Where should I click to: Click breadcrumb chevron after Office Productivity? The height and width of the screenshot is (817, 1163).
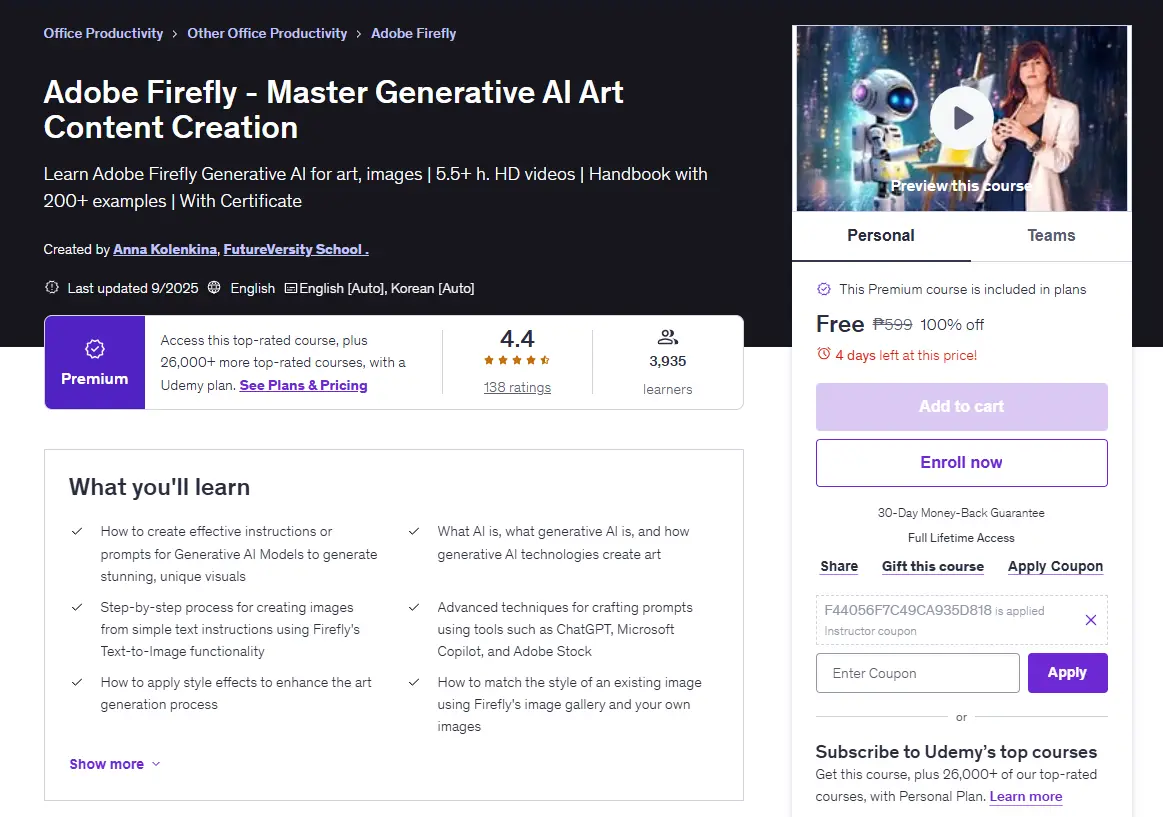coord(175,34)
